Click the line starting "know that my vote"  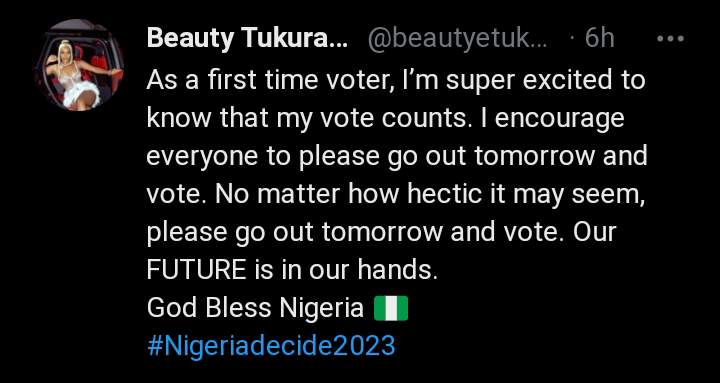(x=386, y=118)
